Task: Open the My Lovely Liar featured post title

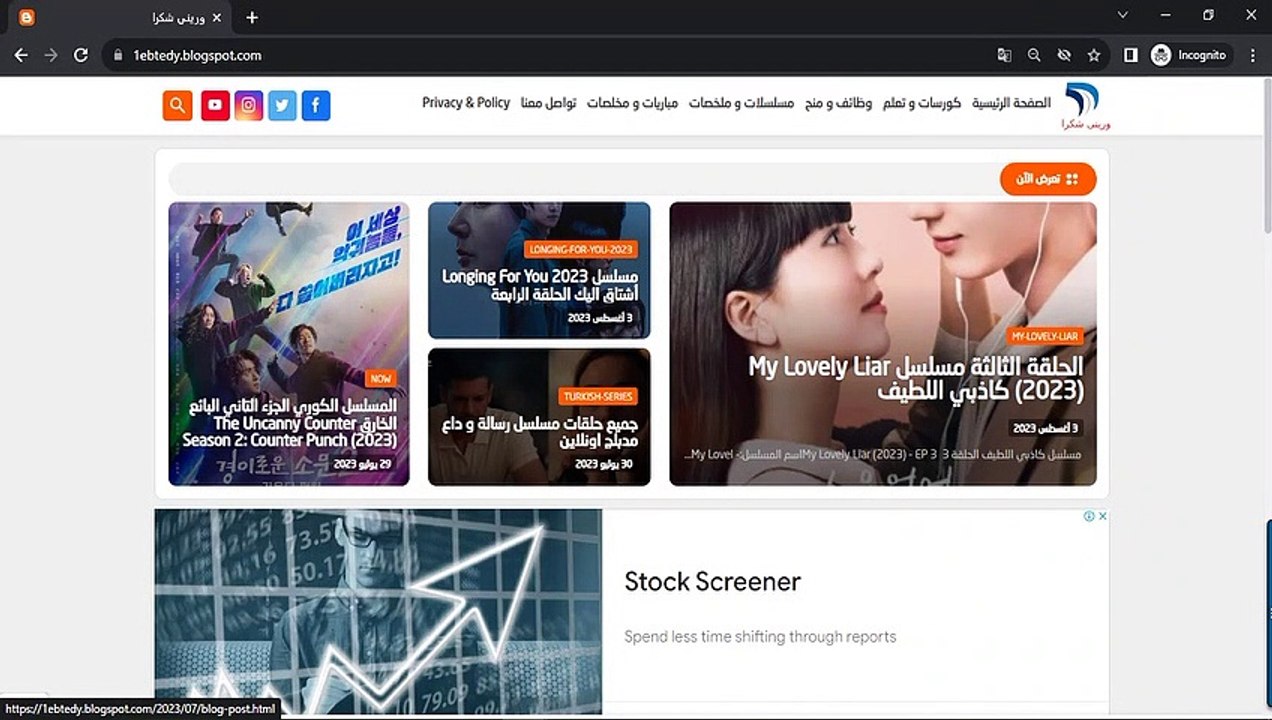Action: tap(915, 378)
